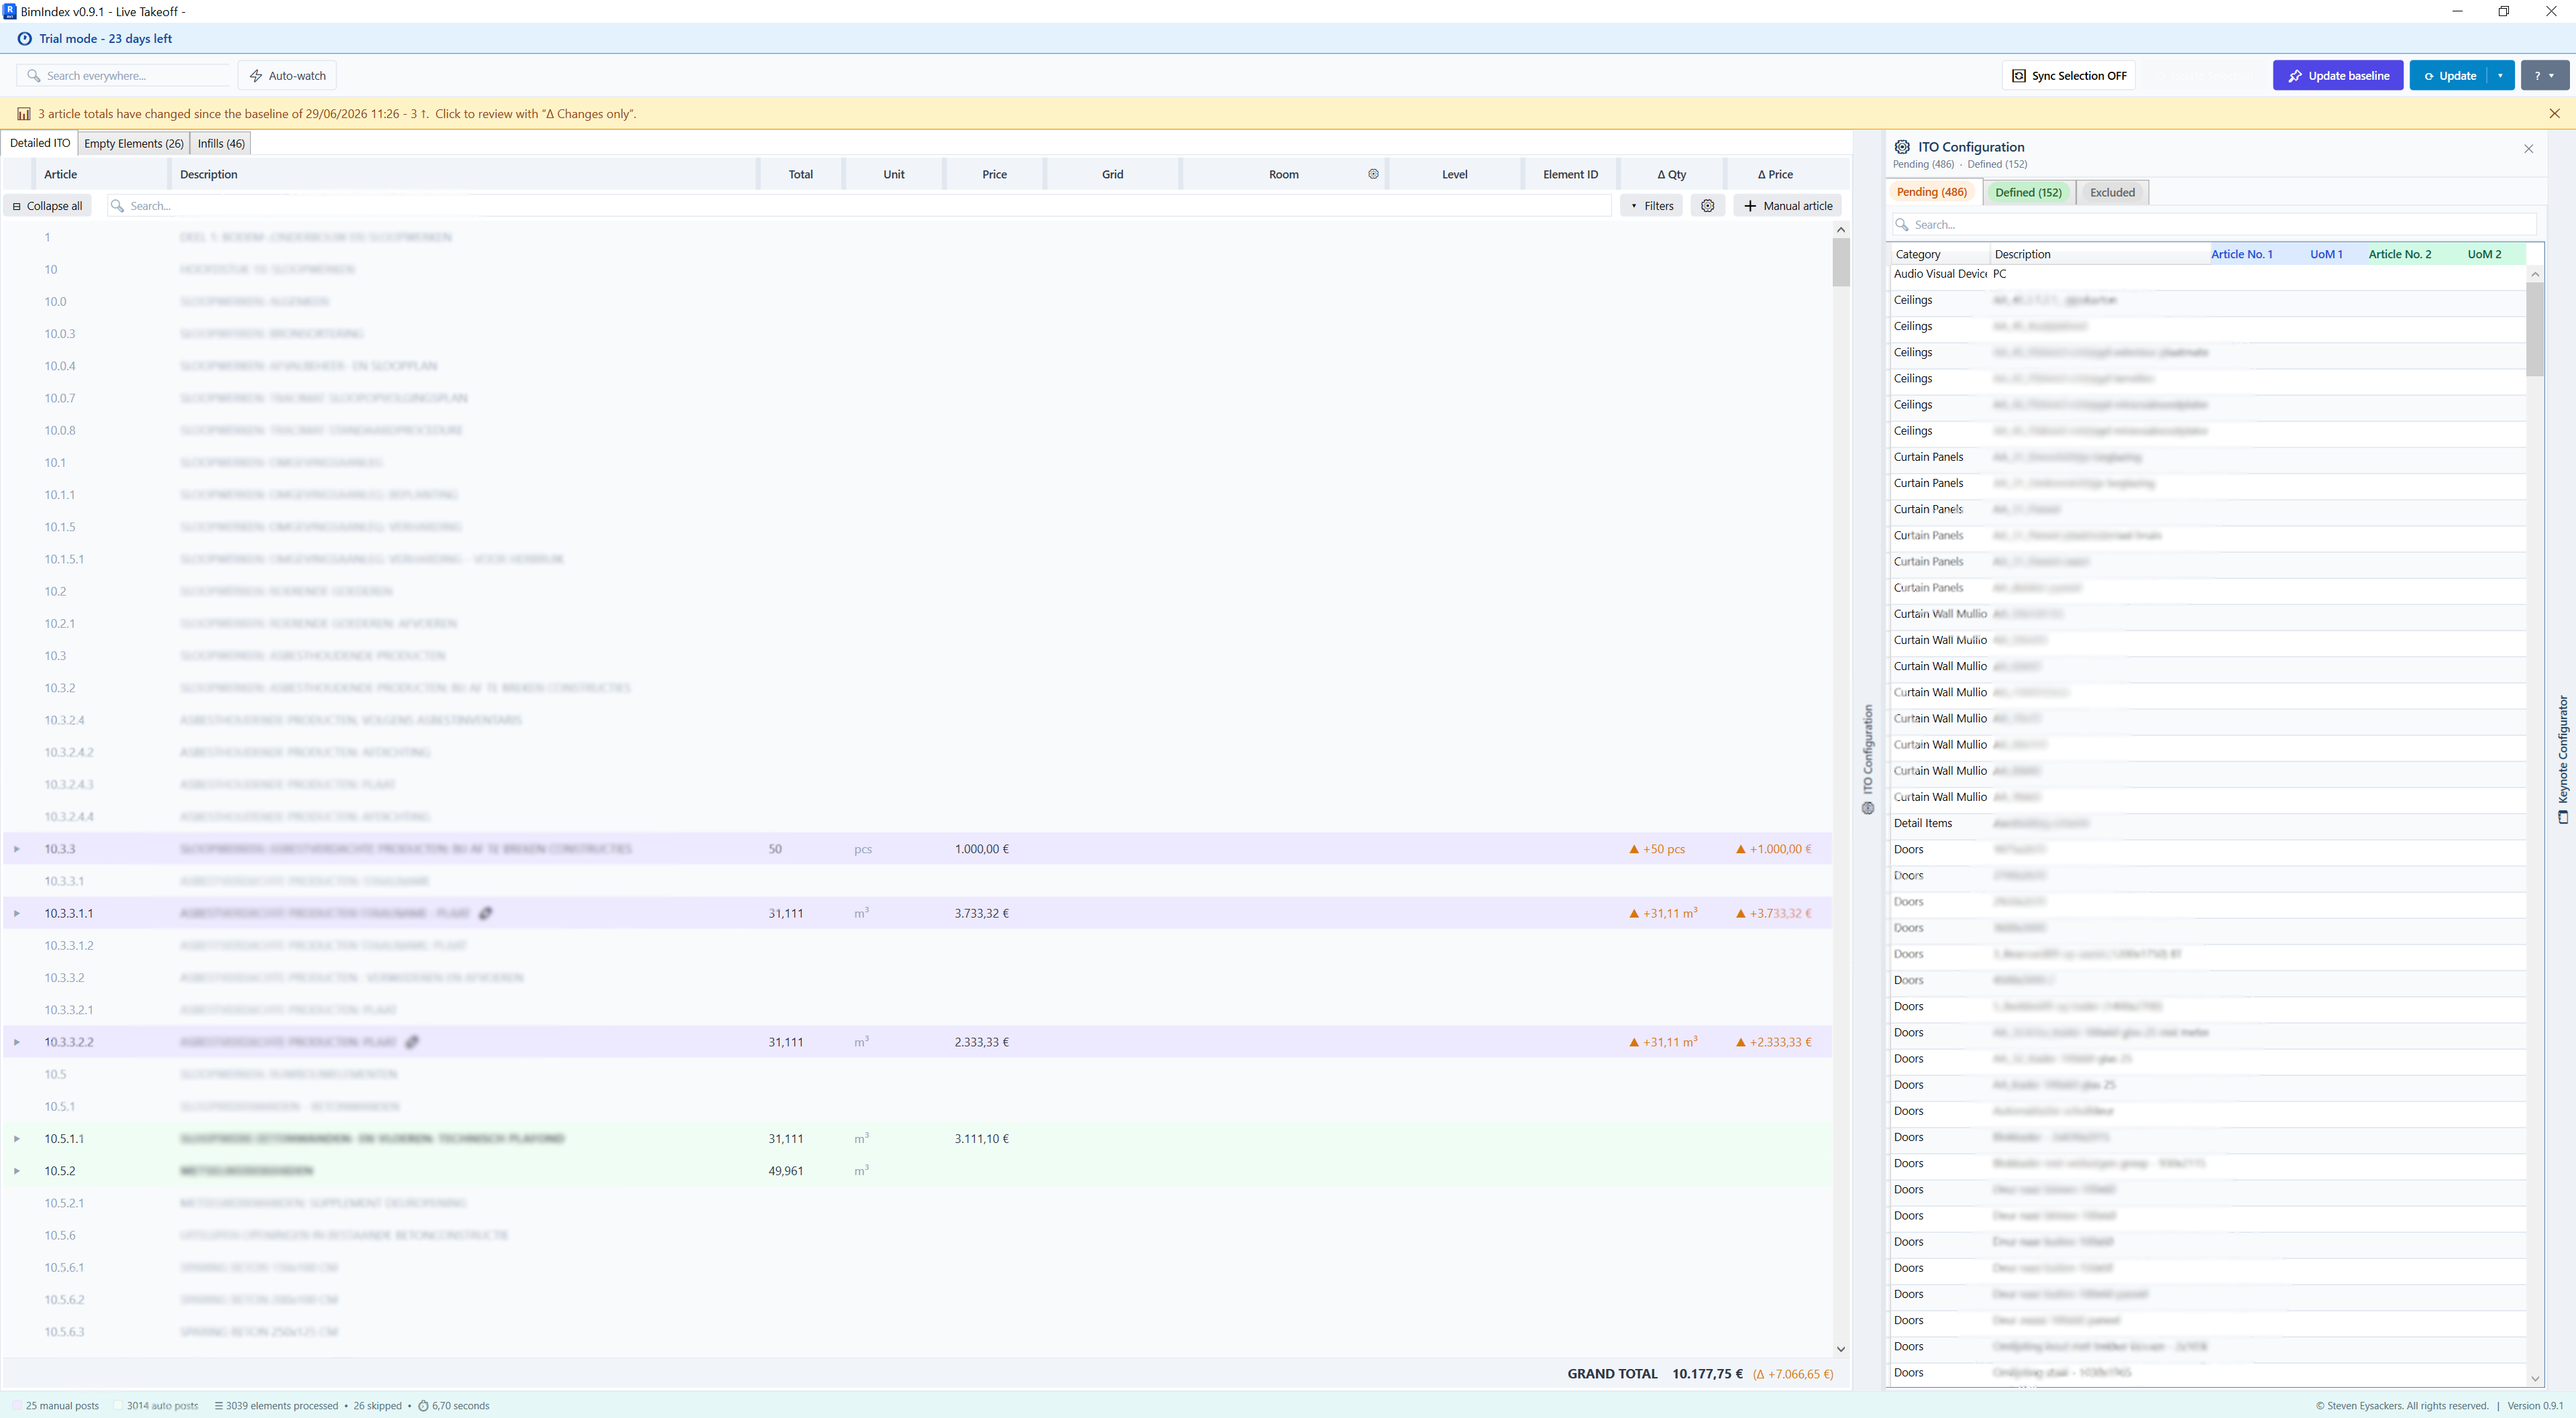Open Room column settings gear
The width and height of the screenshot is (2576, 1418).
[x=1373, y=174]
